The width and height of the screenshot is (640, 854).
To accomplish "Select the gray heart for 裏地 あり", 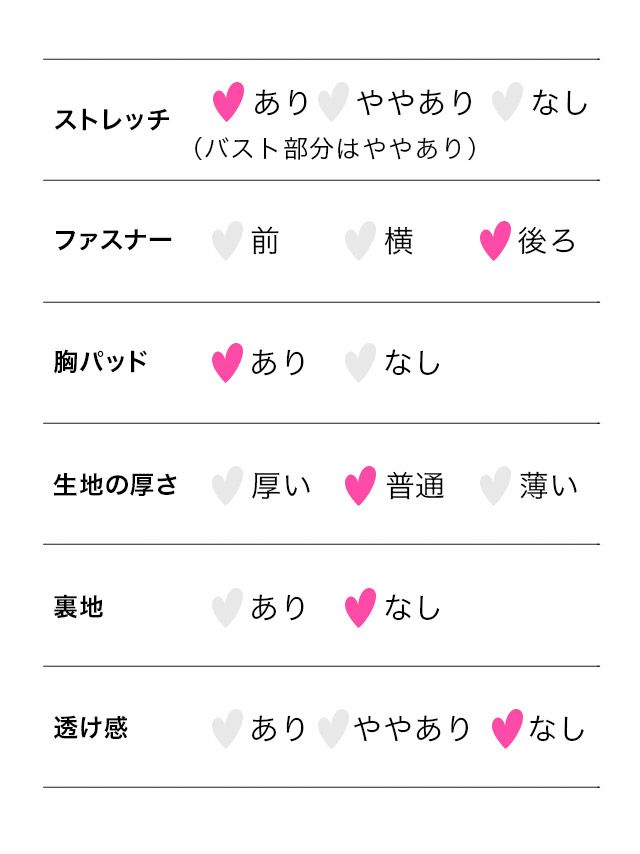I will 227,607.
